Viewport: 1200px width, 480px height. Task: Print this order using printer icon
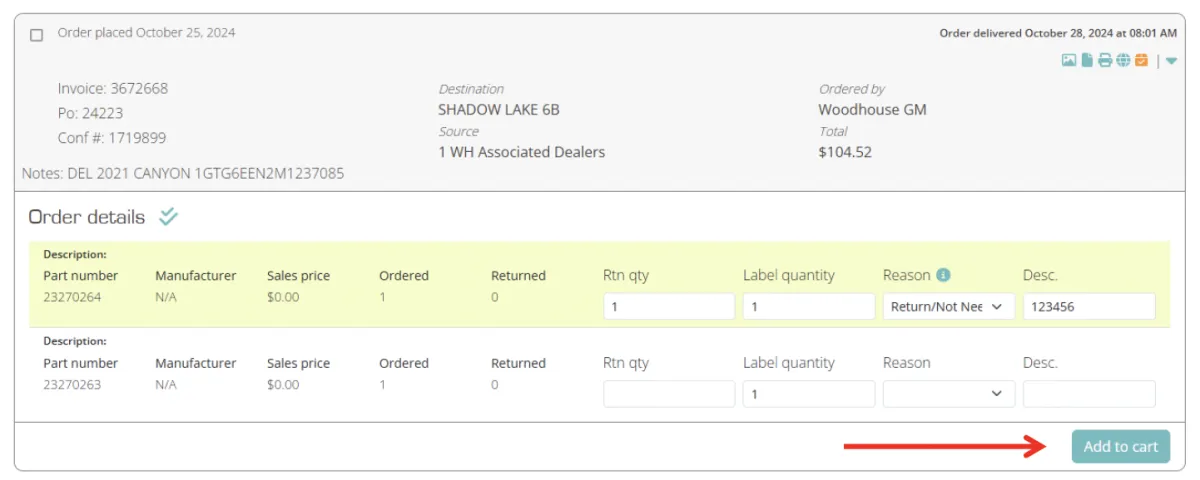coord(1105,61)
